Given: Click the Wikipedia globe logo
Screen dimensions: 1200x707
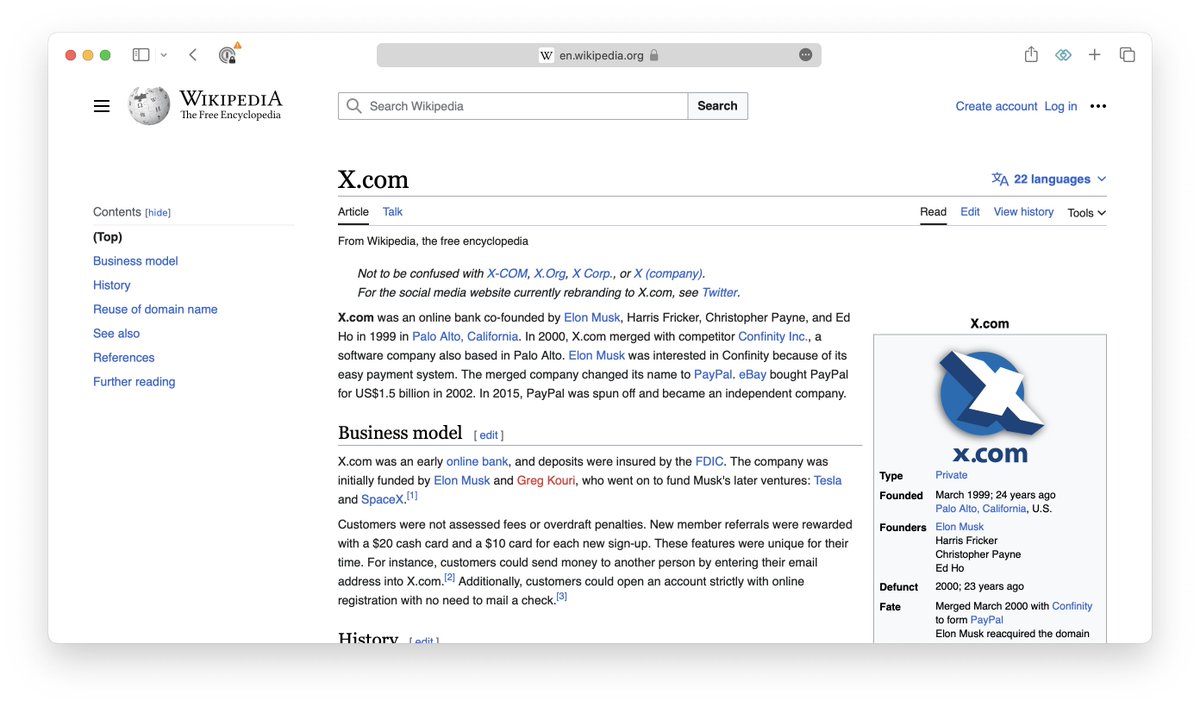Looking at the screenshot, I should click(149, 105).
